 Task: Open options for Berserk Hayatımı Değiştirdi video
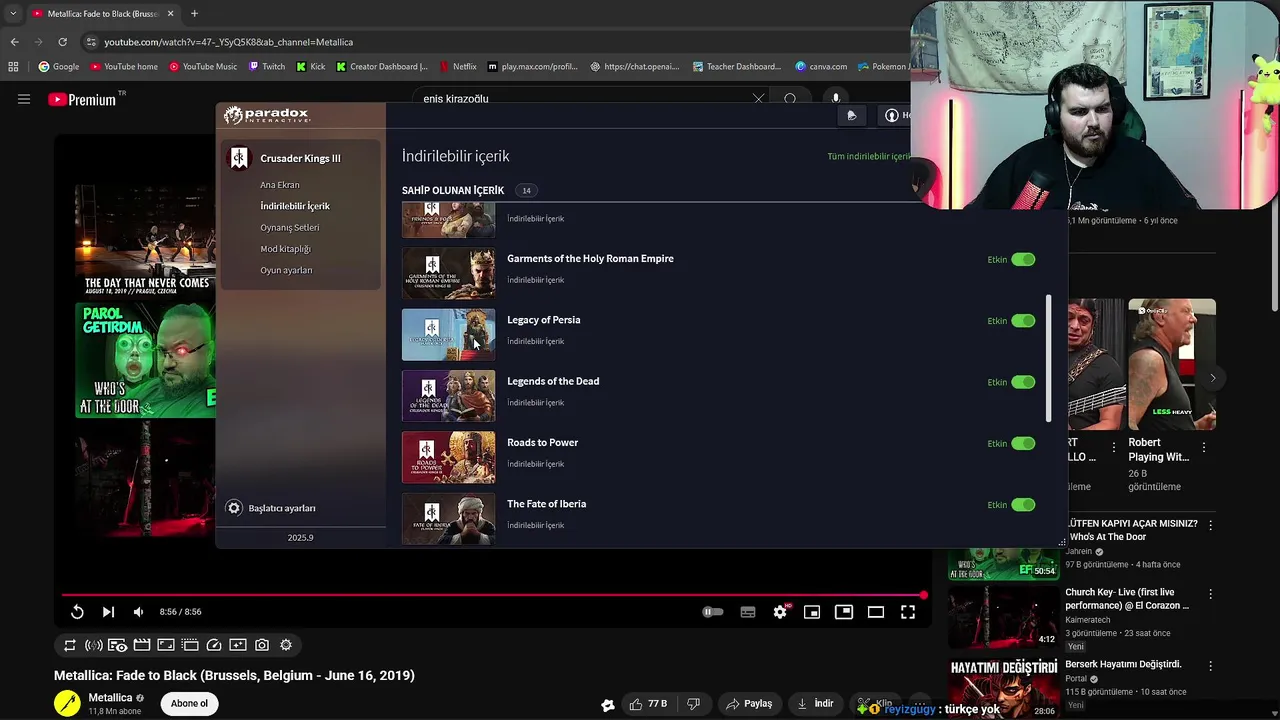(1210, 666)
